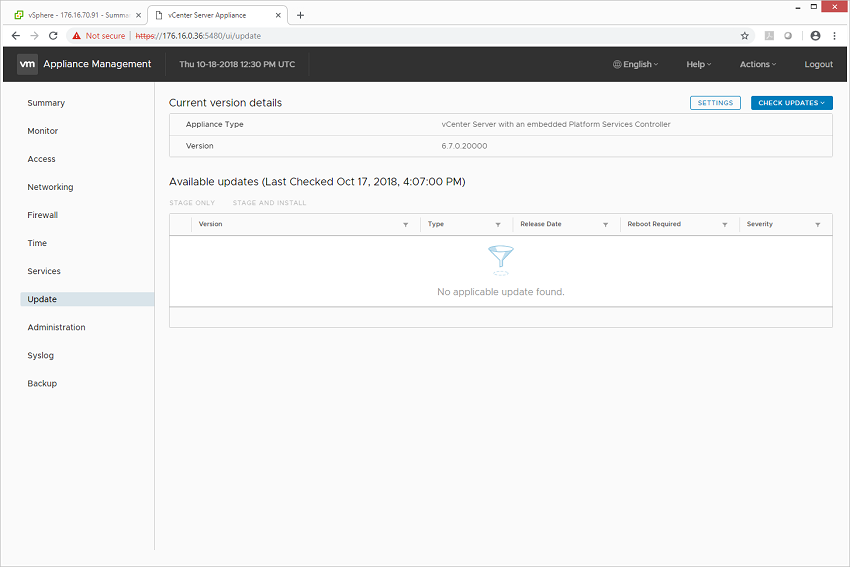
Task: Open the English language dropdown
Action: tap(635, 64)
